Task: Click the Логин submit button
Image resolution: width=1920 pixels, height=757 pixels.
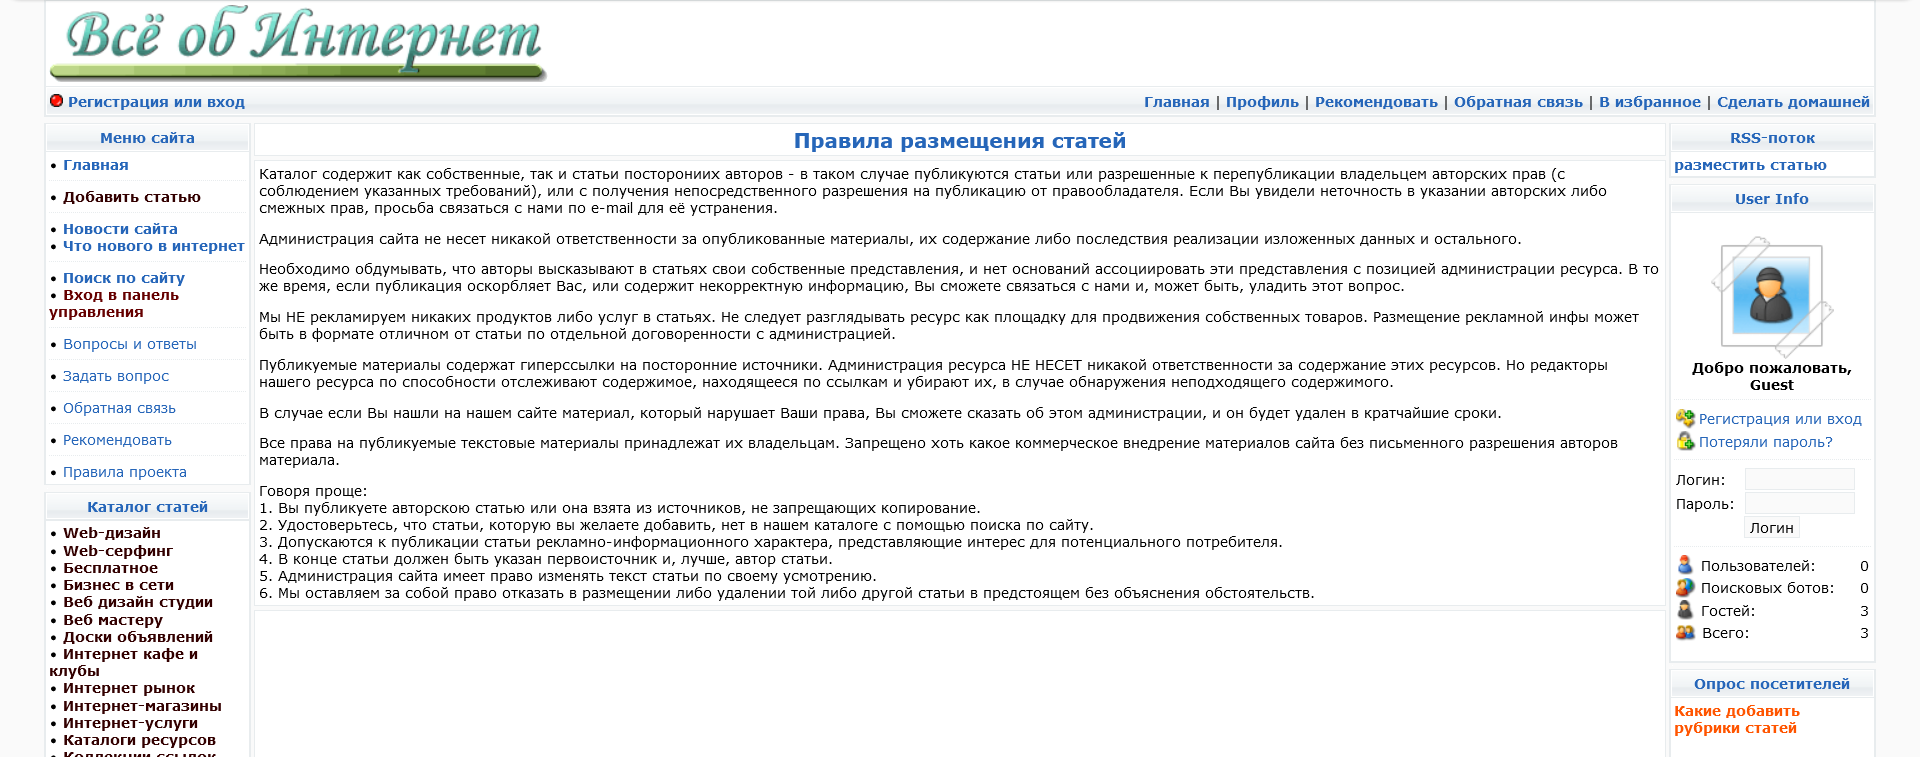Action: 1771,528
